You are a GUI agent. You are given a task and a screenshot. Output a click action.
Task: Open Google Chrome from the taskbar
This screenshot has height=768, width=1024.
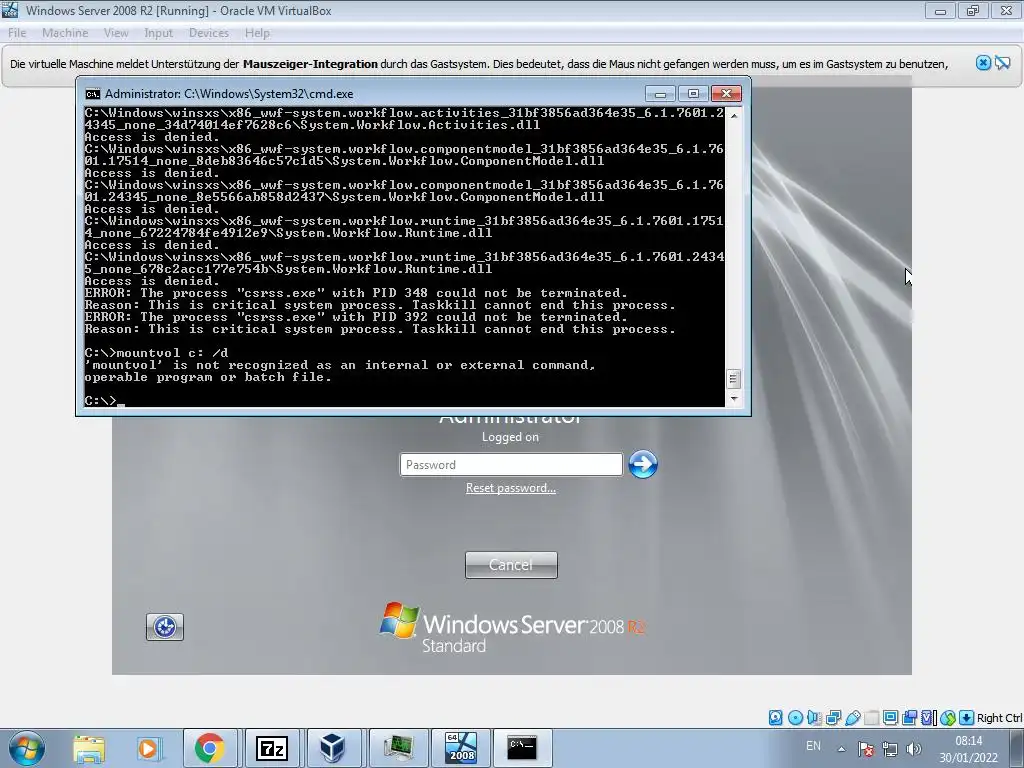point(209,748)
